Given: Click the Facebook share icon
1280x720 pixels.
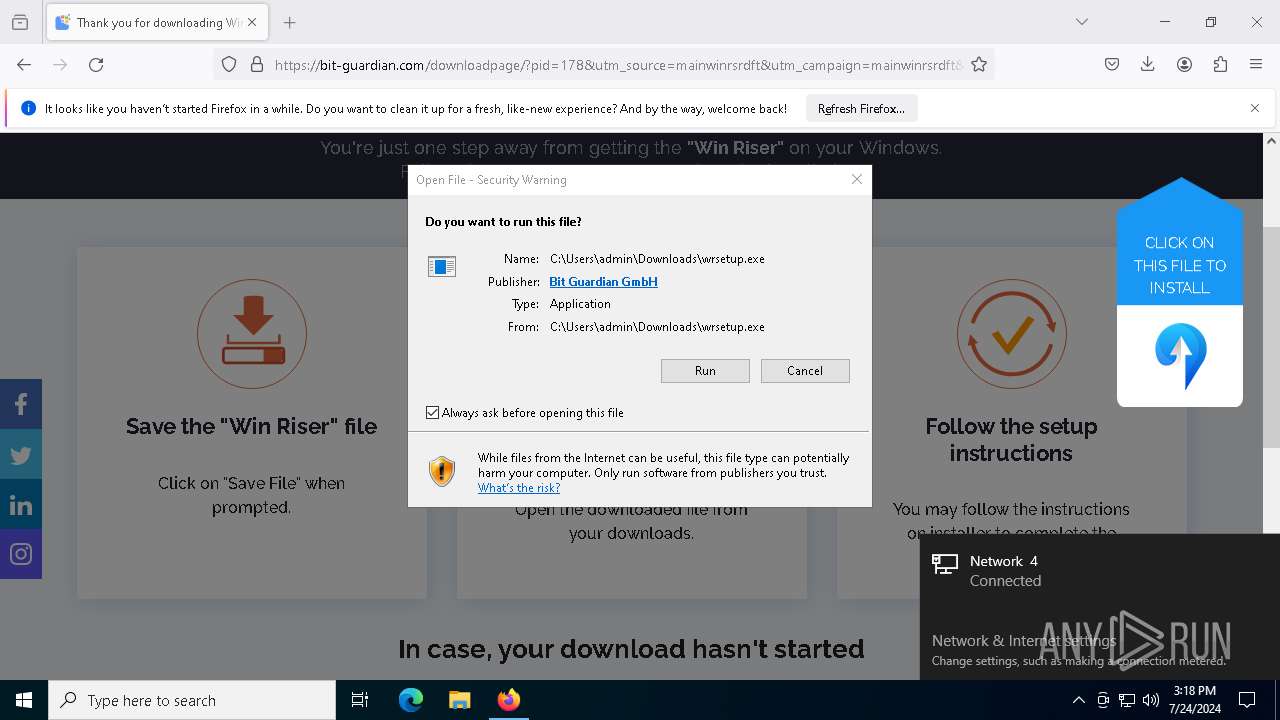Looking at the screenshot, I should pos(21,404).
